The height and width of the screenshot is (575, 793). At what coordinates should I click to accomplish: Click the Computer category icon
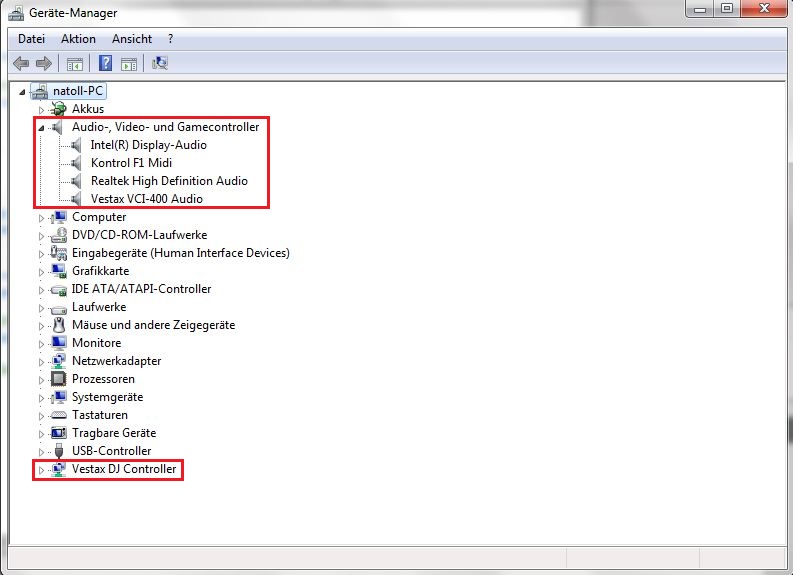[x=59, y=217]
